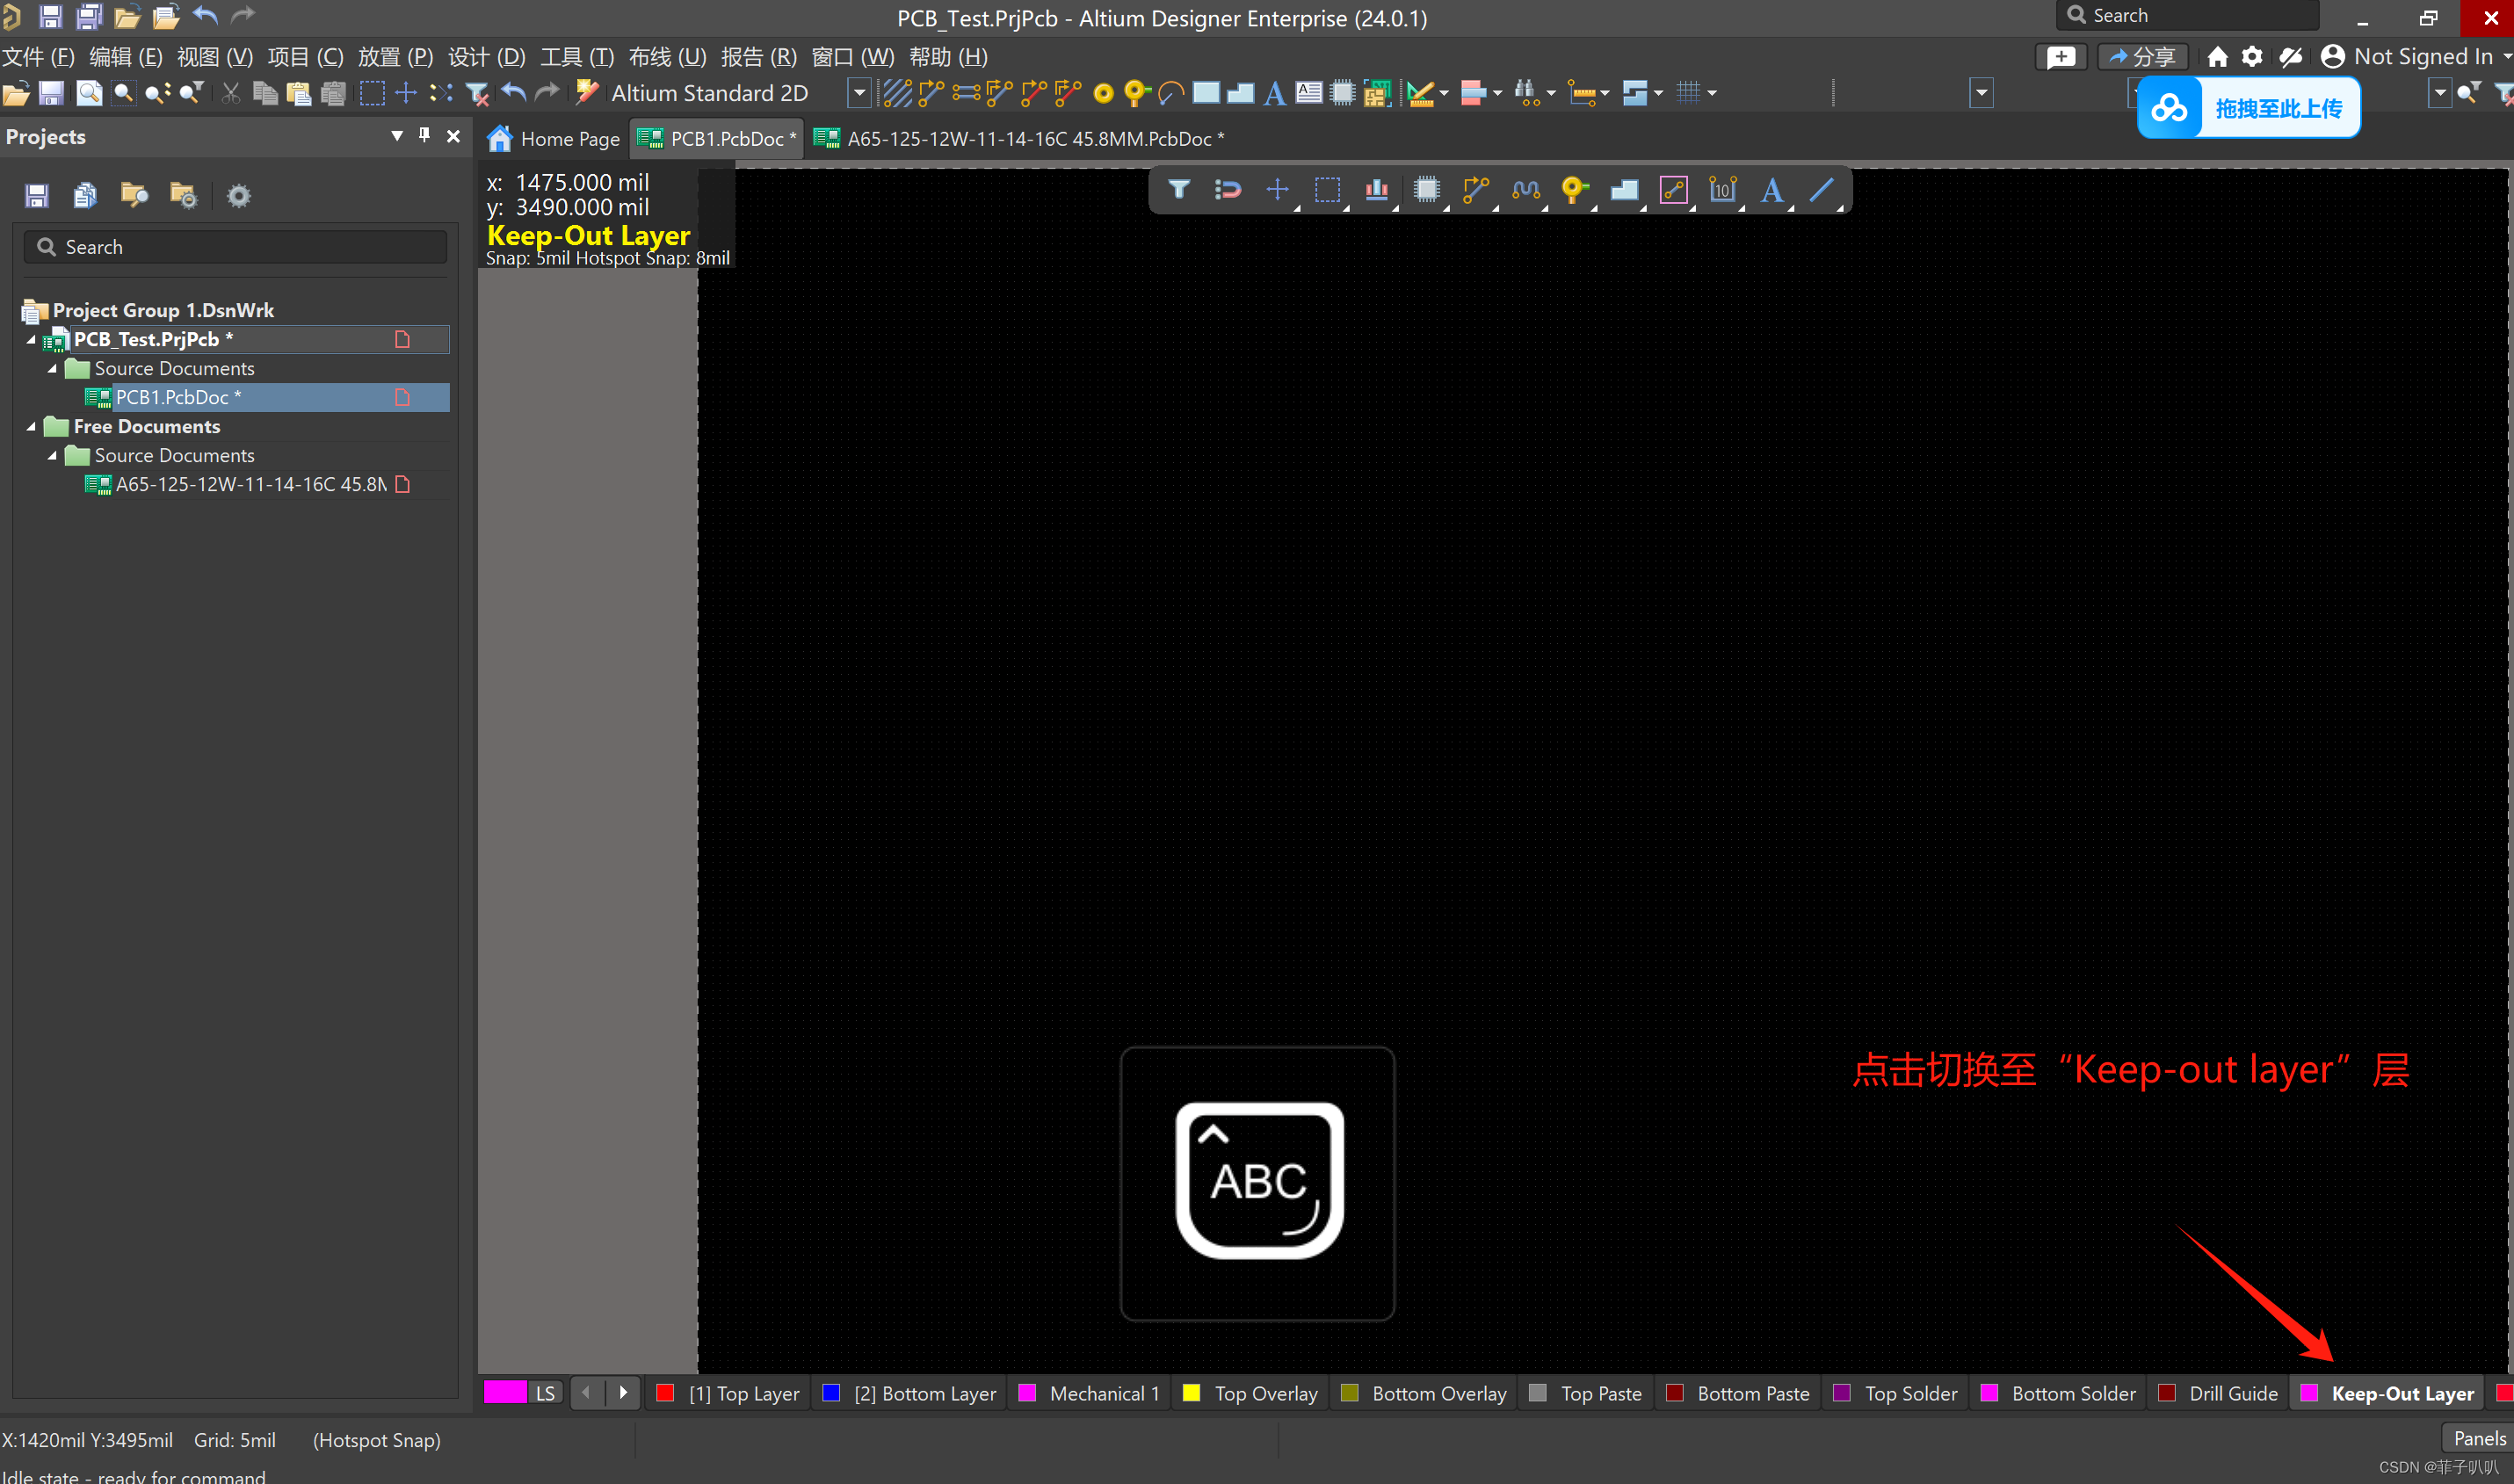Collapse the PCB_Test.PrjPcb project node
This screenshot has width=2514, height=1484.
(x=31, y=340)
